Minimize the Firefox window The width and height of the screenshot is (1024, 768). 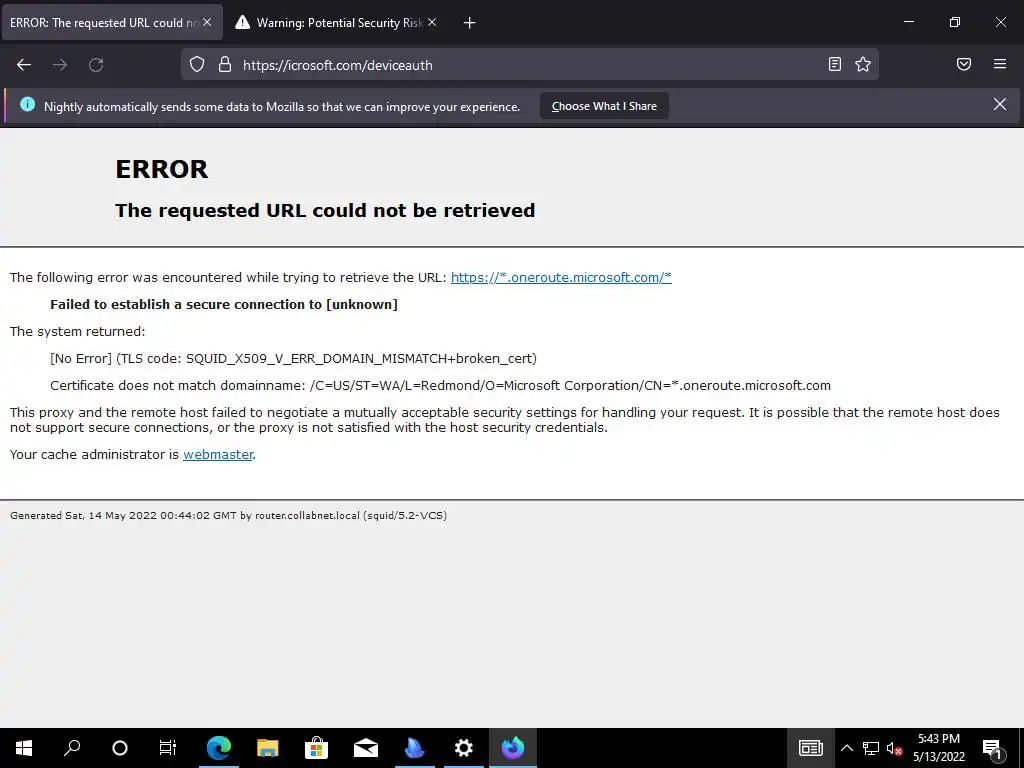908,22
